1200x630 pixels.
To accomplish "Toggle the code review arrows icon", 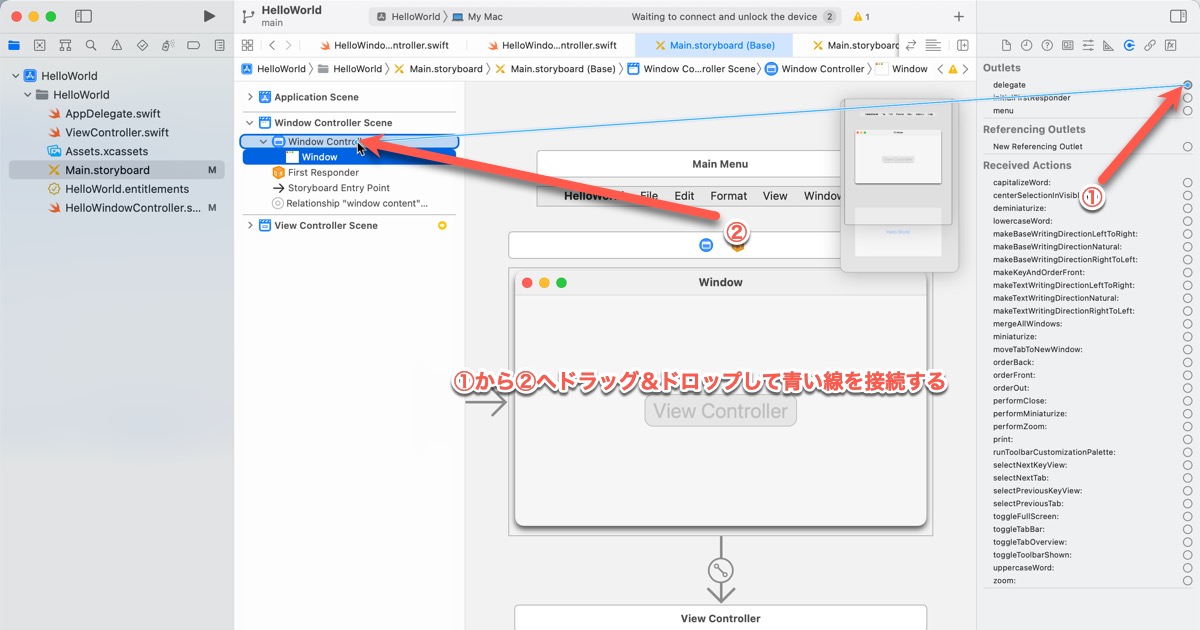I will [911, 45].
